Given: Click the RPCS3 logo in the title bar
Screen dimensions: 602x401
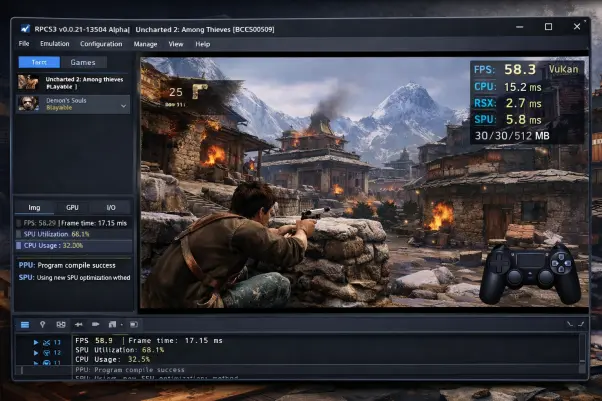Looking at the screenshot, I should coord(25,29).
